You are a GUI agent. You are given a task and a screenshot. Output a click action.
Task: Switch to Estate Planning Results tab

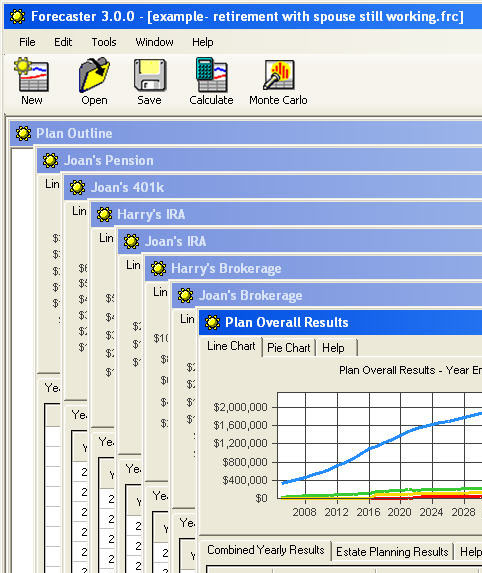(392, 551)
